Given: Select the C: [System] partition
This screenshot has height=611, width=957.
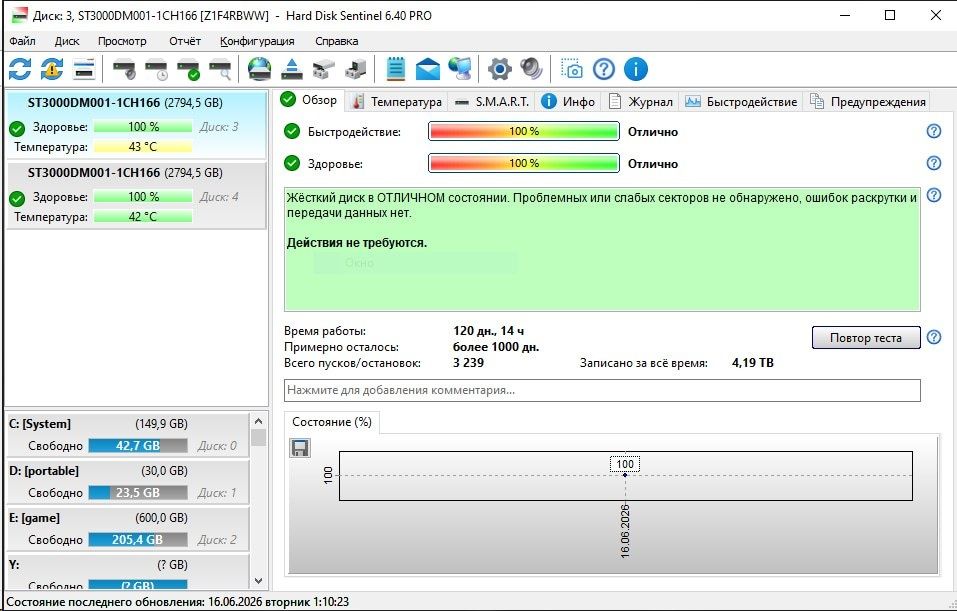Looking at the screenshot, I should 128,435.
